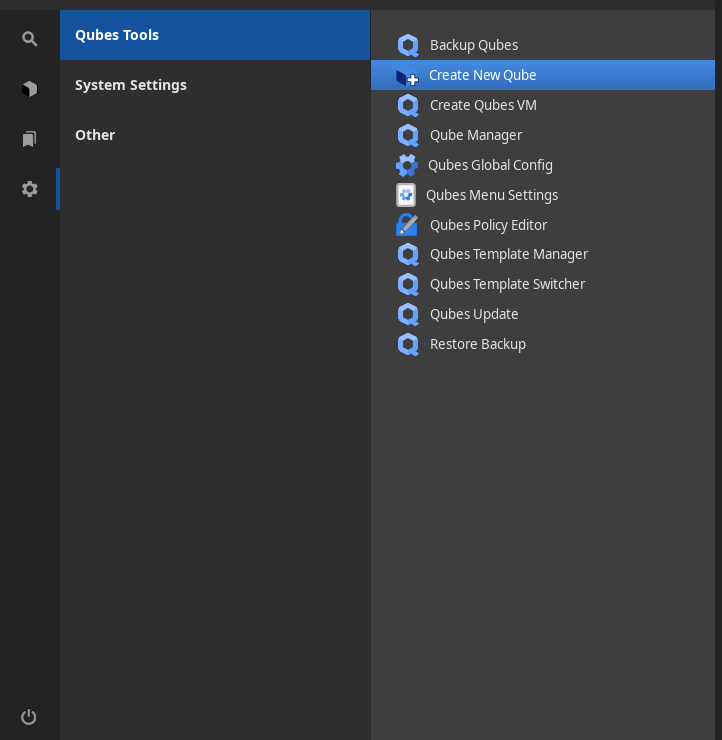The image size is (722, 740).
Task: Open the search tab icon in sidebar
Action: coord(29,39)
